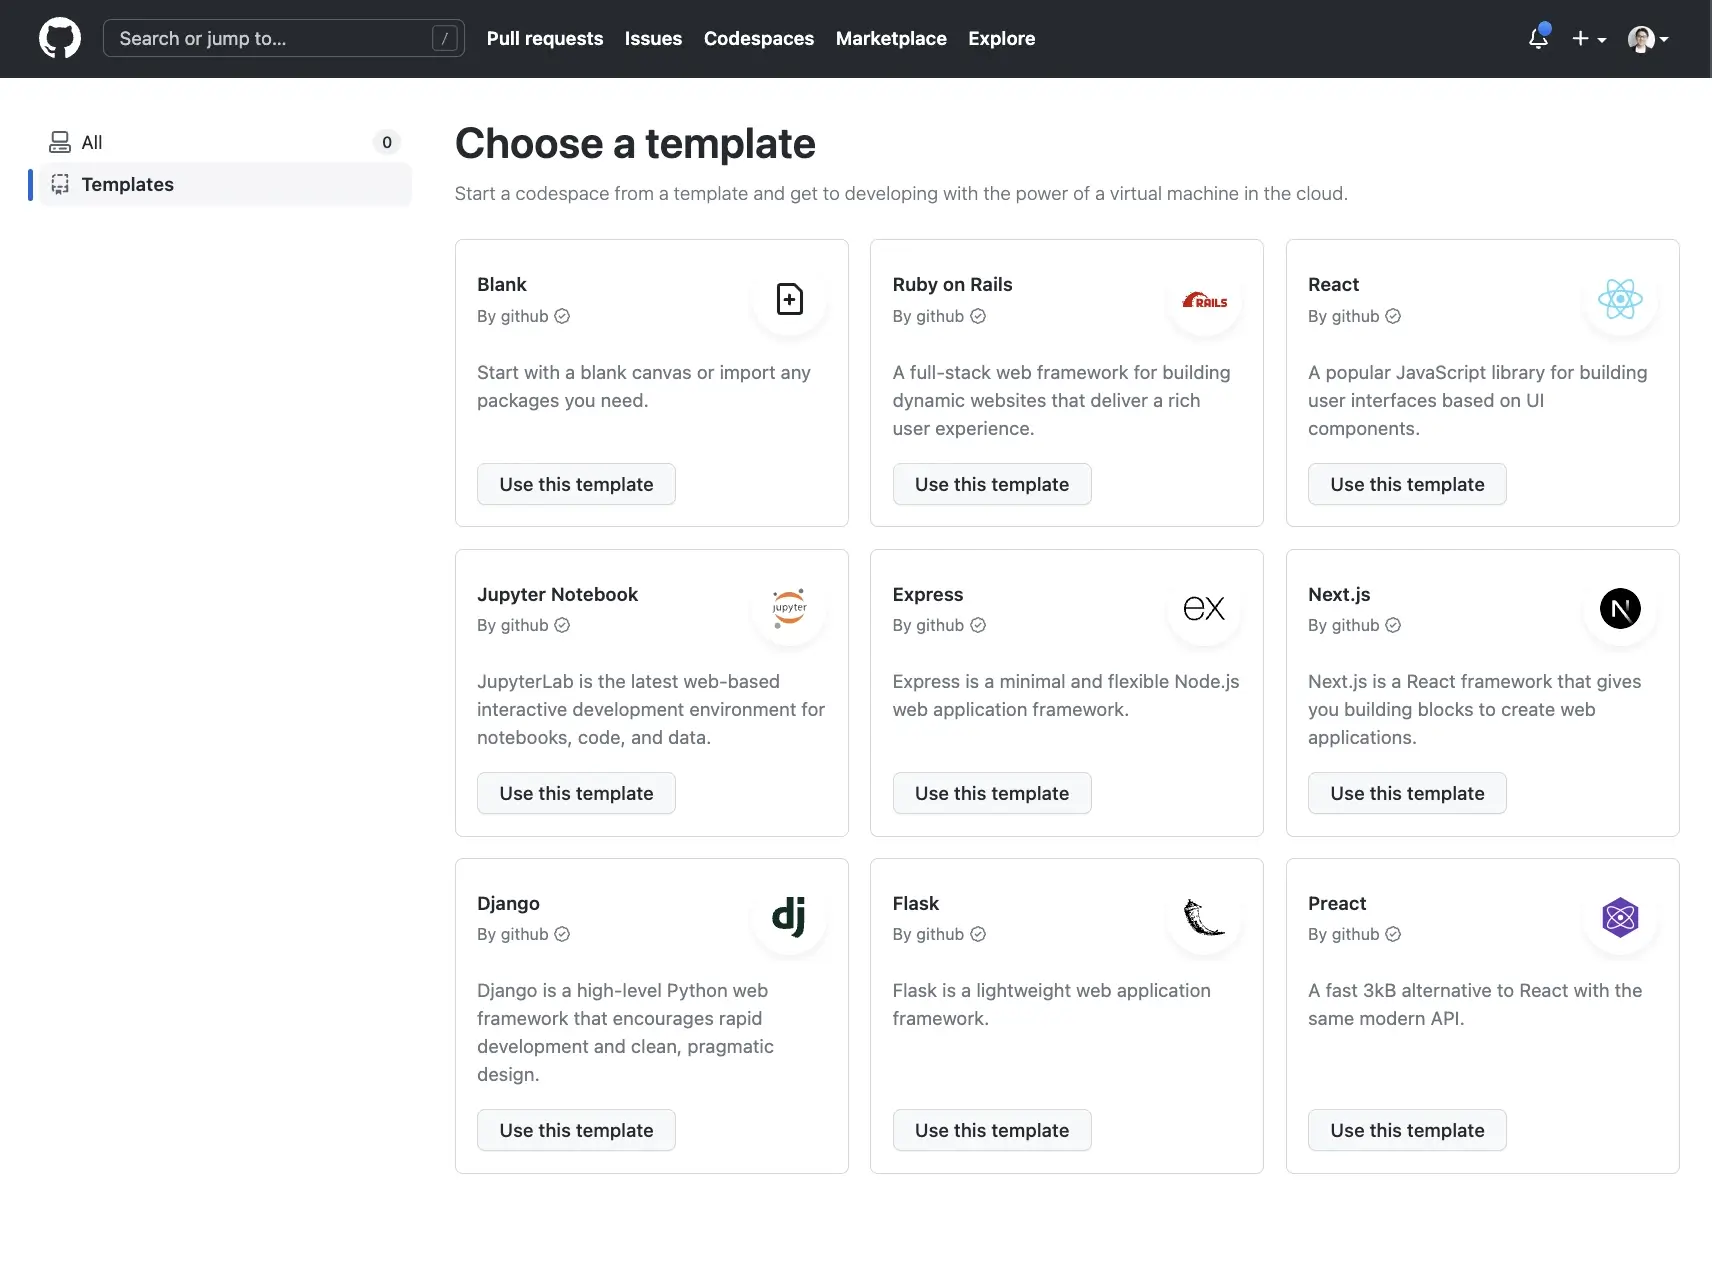Click the React atom logo icon
Image resolution: width=1712 pixels, height=1276 pixels.
pyautogui.click(x=1620, y=299)
